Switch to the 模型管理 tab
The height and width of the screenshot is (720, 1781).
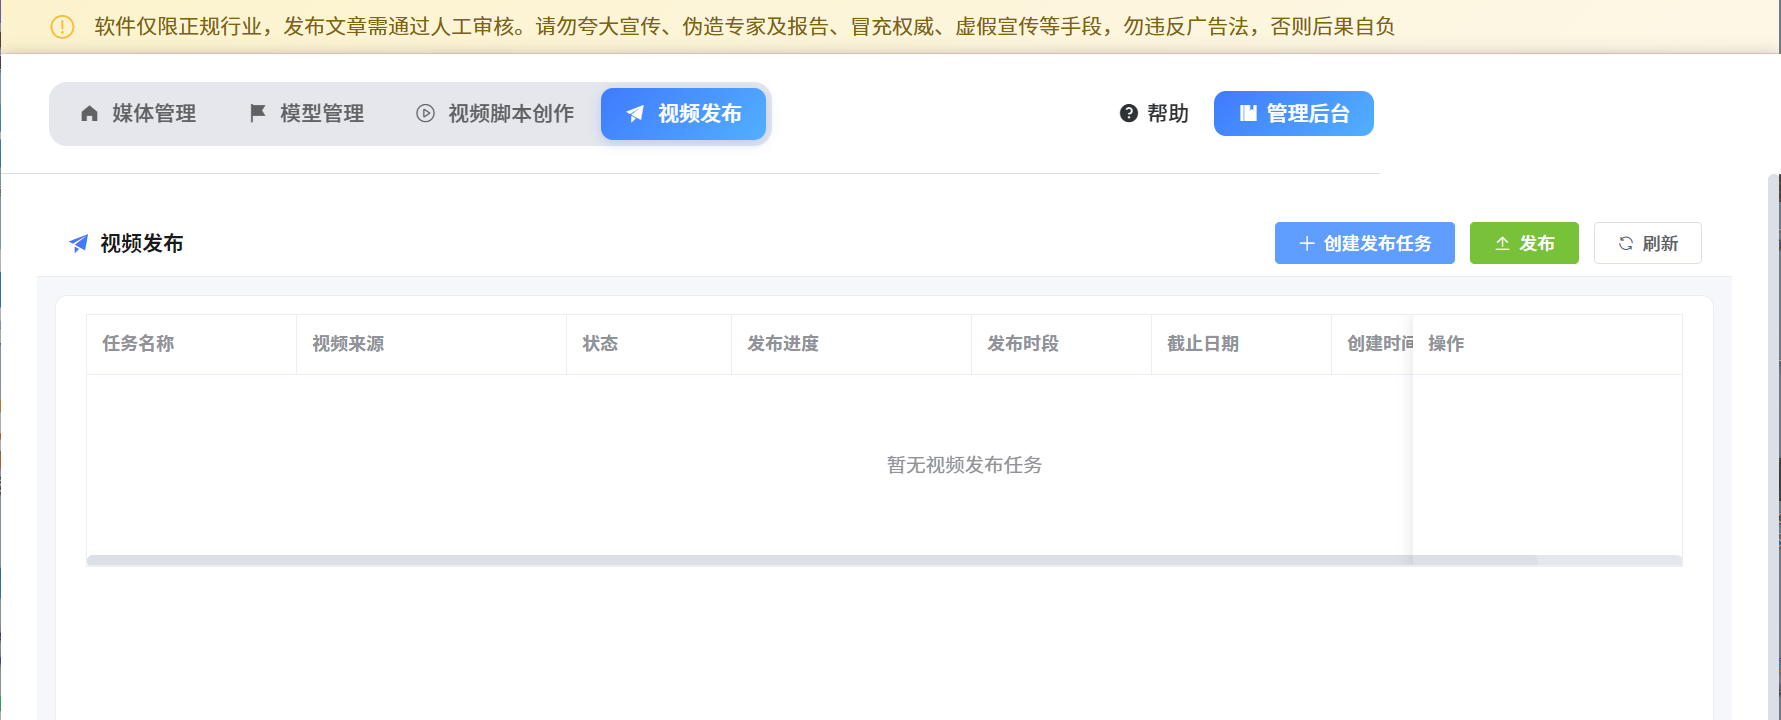click(x=306, y=114)
